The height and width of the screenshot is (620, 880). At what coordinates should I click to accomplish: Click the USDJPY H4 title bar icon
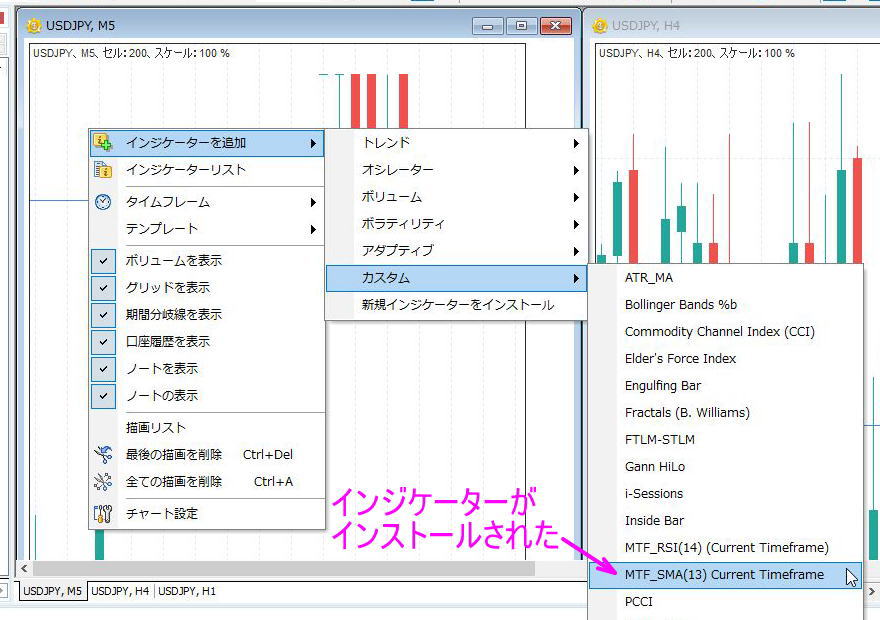(x=601, y=24)
